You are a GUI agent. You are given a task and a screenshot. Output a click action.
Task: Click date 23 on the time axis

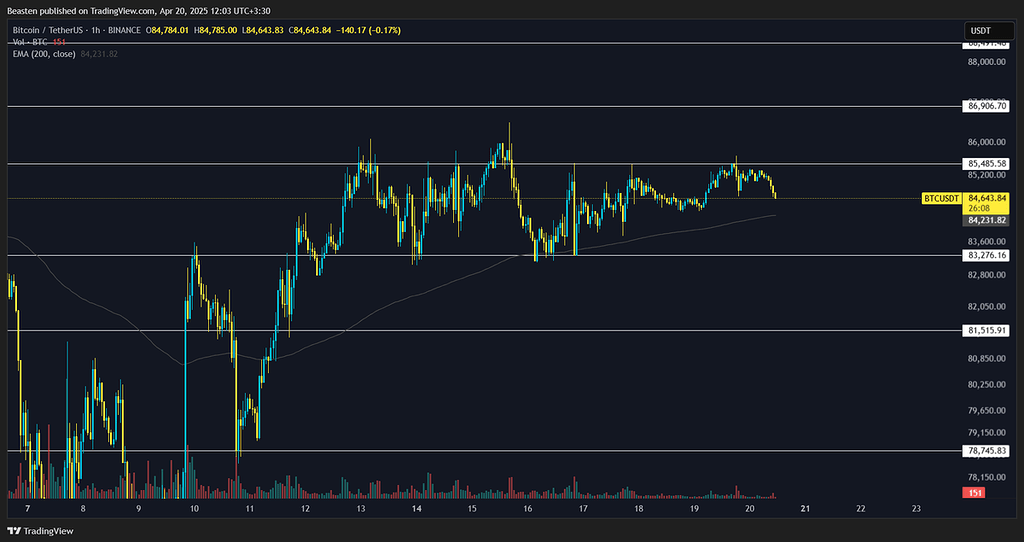916,509
